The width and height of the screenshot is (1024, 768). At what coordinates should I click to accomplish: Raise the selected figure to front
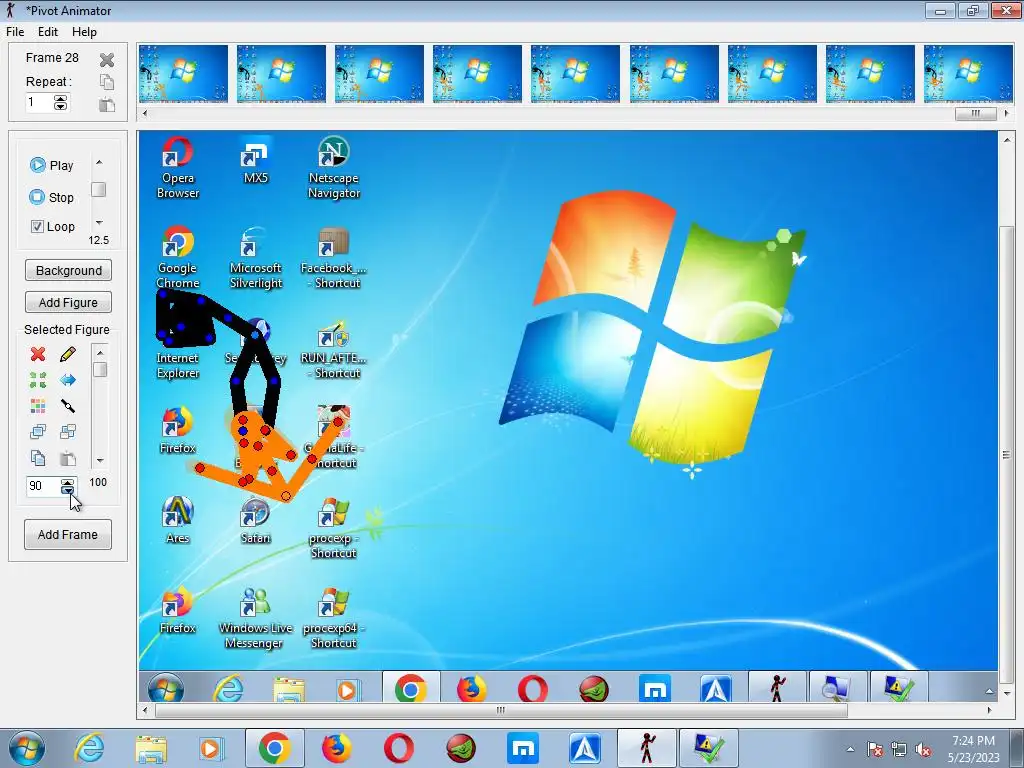click(38, 432)
